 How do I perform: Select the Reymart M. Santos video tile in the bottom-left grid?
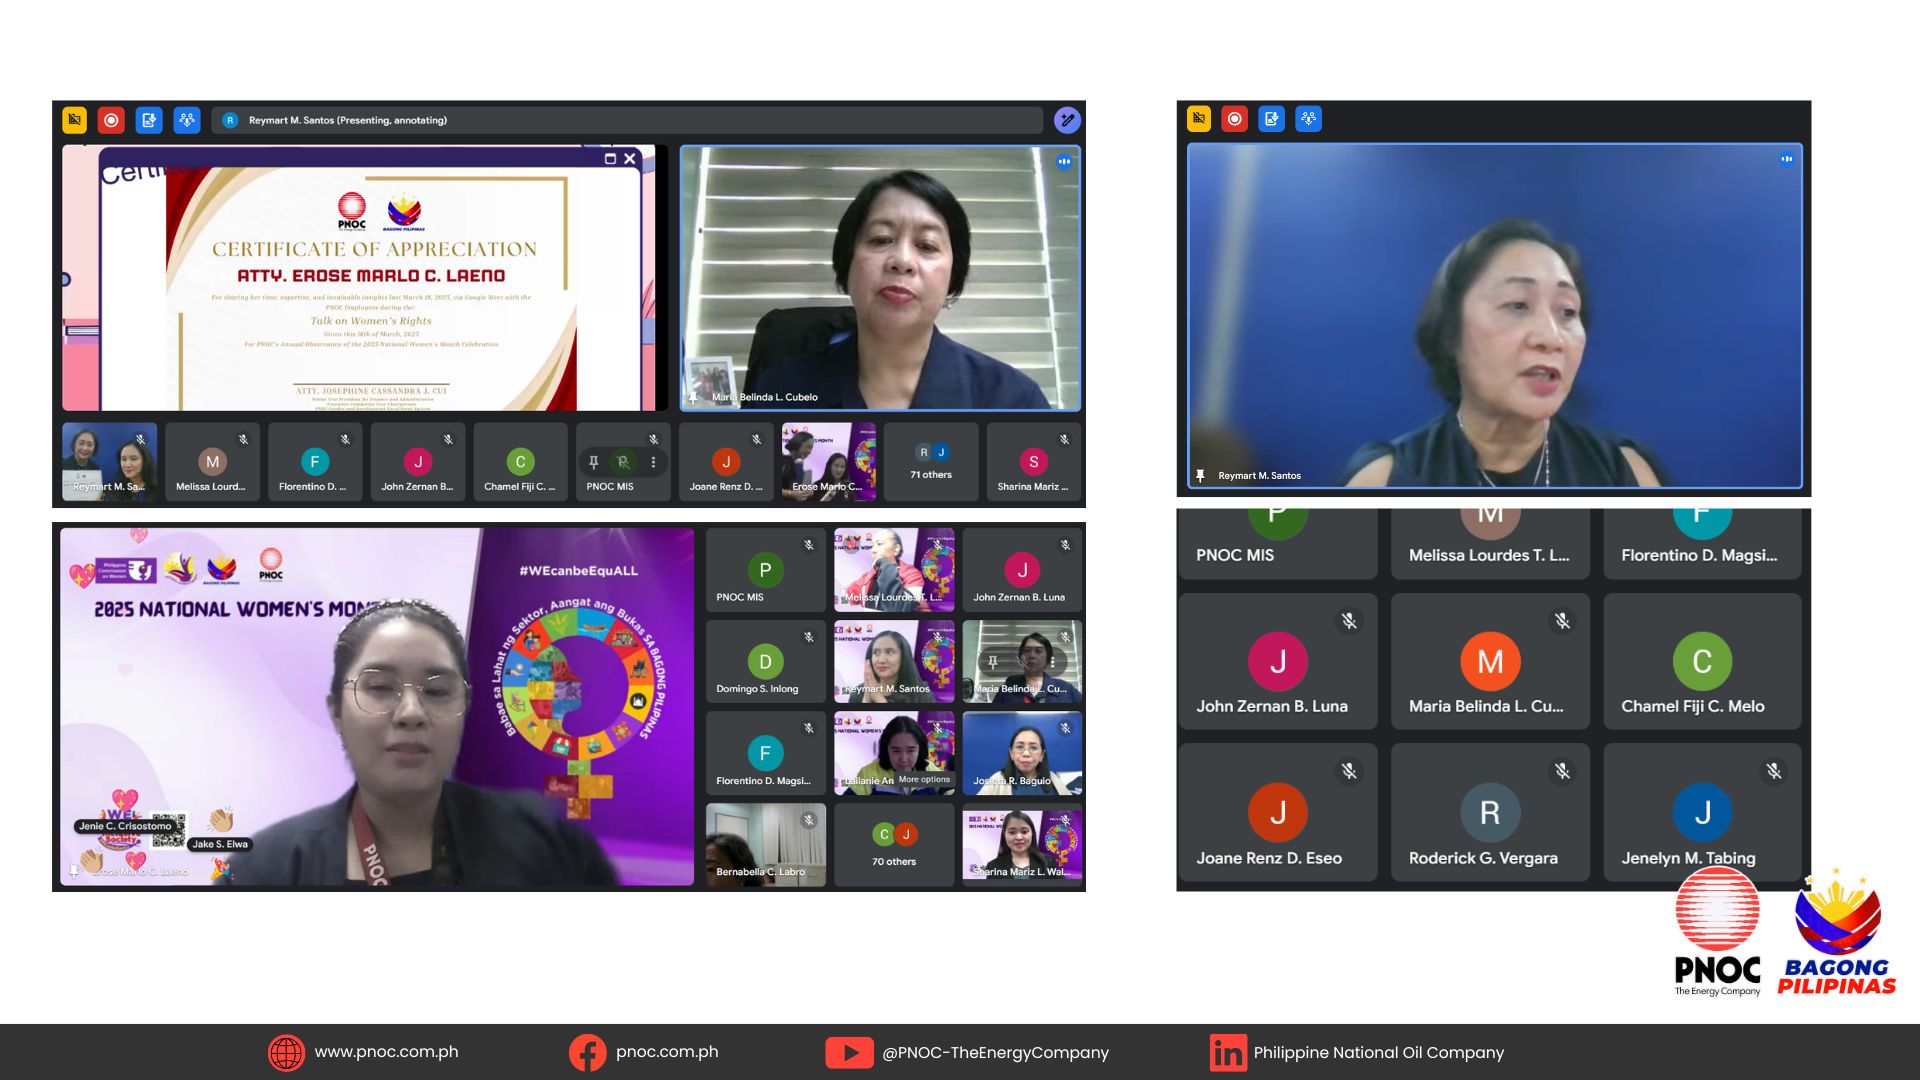894,662
